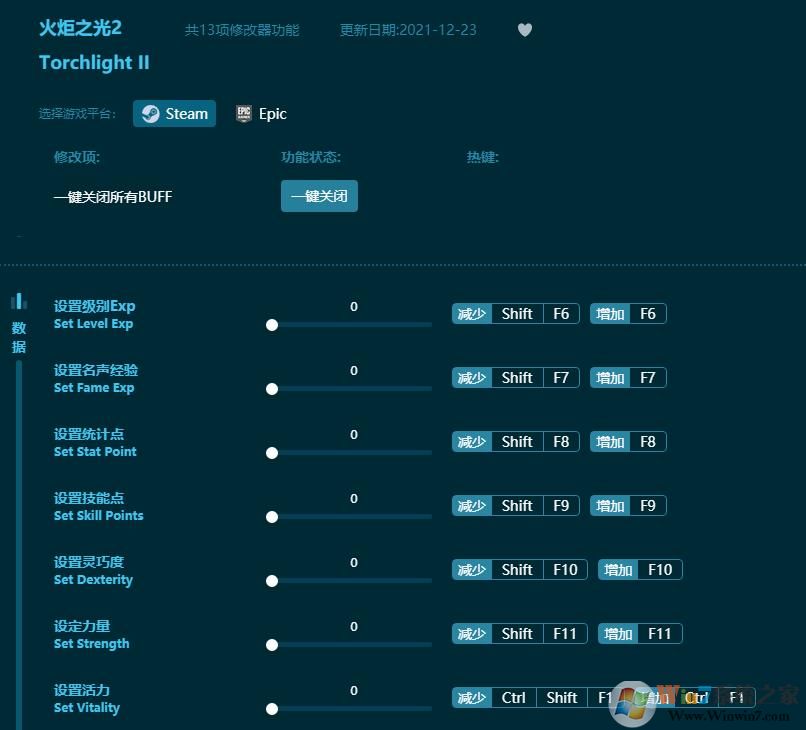Click the Set Stat Point label
This screenshot has width=806, height=730.
(x=95, y=452)
